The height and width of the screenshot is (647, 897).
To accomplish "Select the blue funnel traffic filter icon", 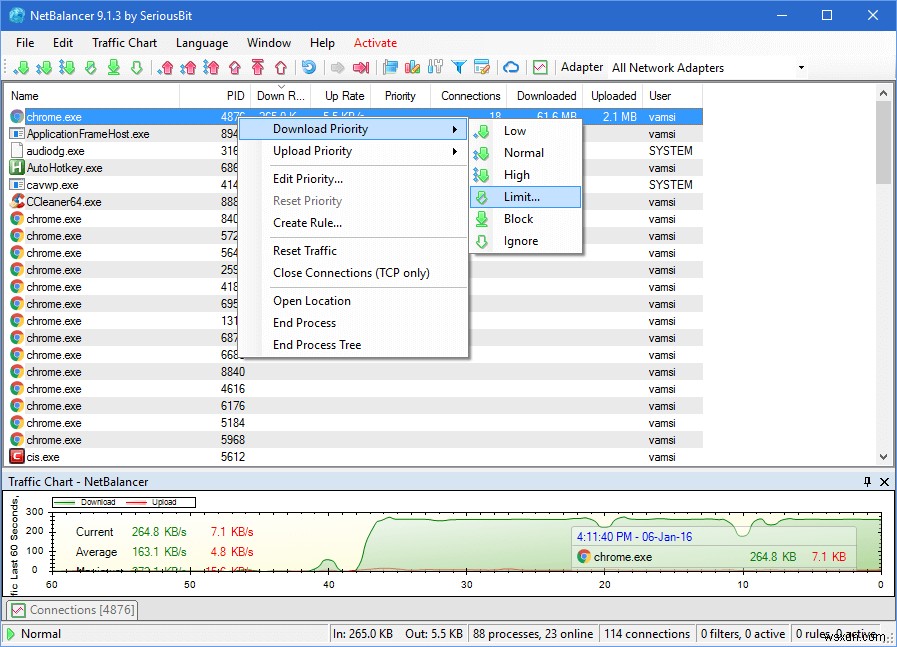I will coord(459,67).
